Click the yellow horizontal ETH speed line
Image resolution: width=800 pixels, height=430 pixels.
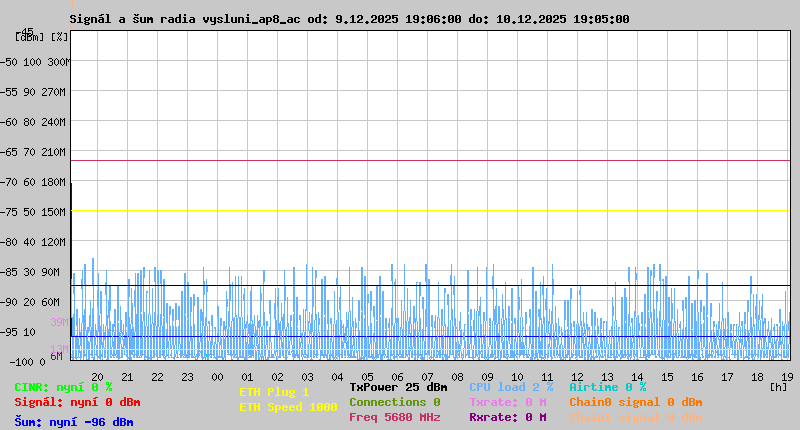(x=430, y=210)
